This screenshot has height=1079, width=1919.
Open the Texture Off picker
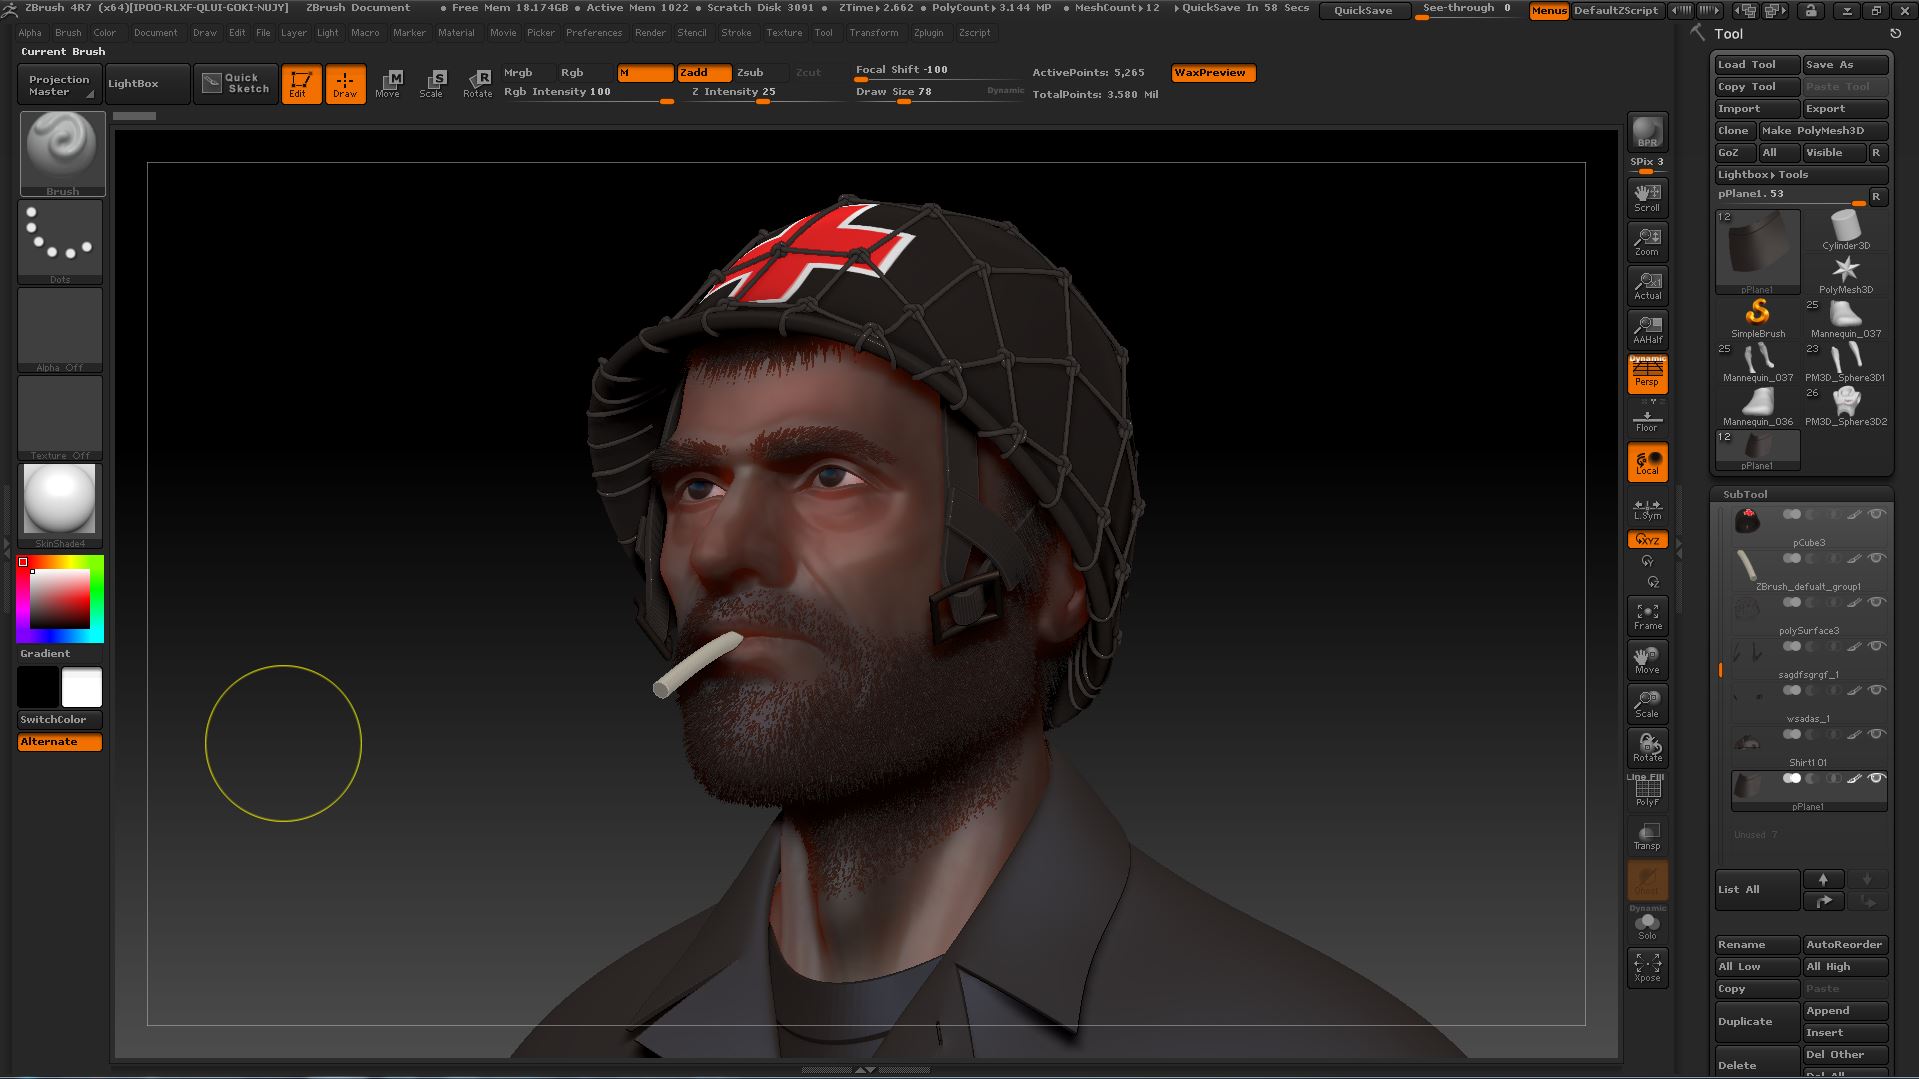click(x=60, y=417)
